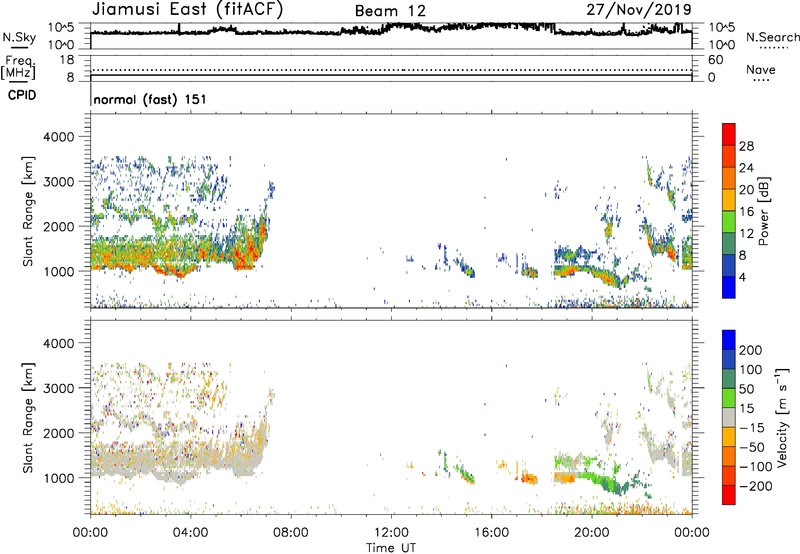Click the power colorbar '28' tick value
Image resolution: width=800 pixels, height=554 pixels.
click(x=746, y=146)
